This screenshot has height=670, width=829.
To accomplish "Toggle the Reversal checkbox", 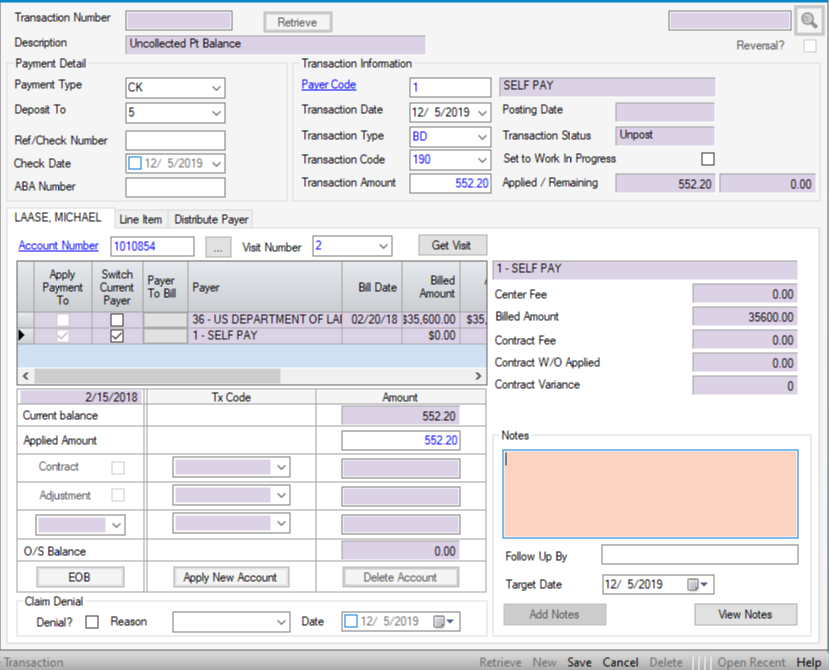I will coord(809,46).
